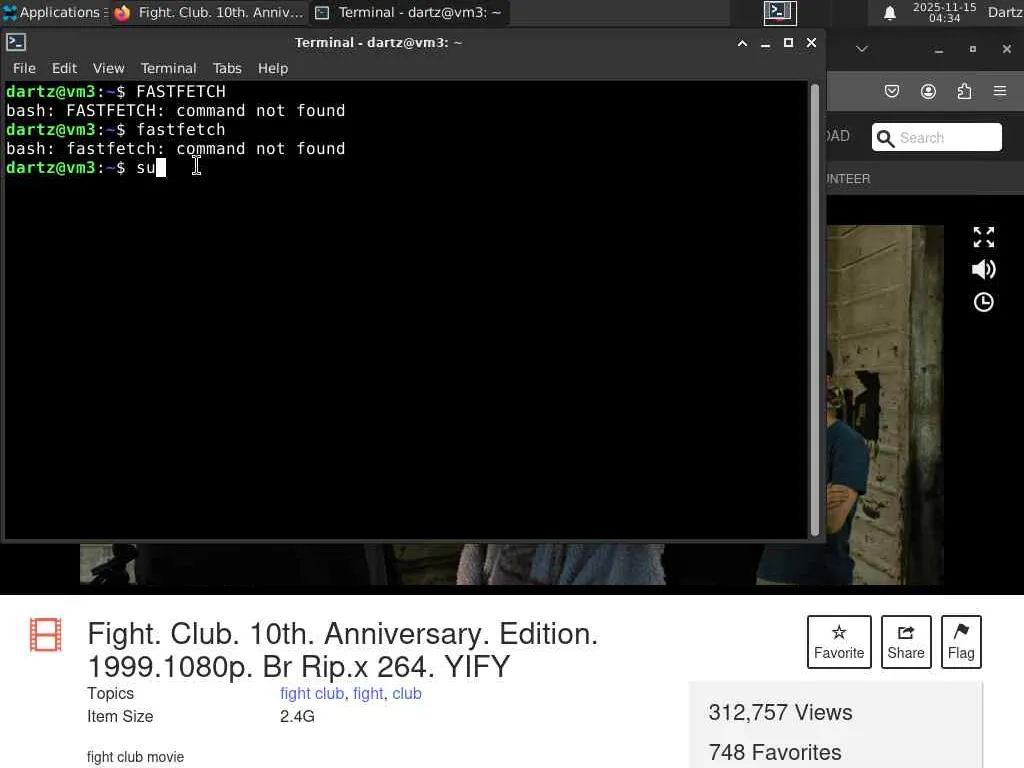The width and height of the screenshot is (1024, 768).
Task: Click the clock icon beside the video
Action: click(984, 302)
